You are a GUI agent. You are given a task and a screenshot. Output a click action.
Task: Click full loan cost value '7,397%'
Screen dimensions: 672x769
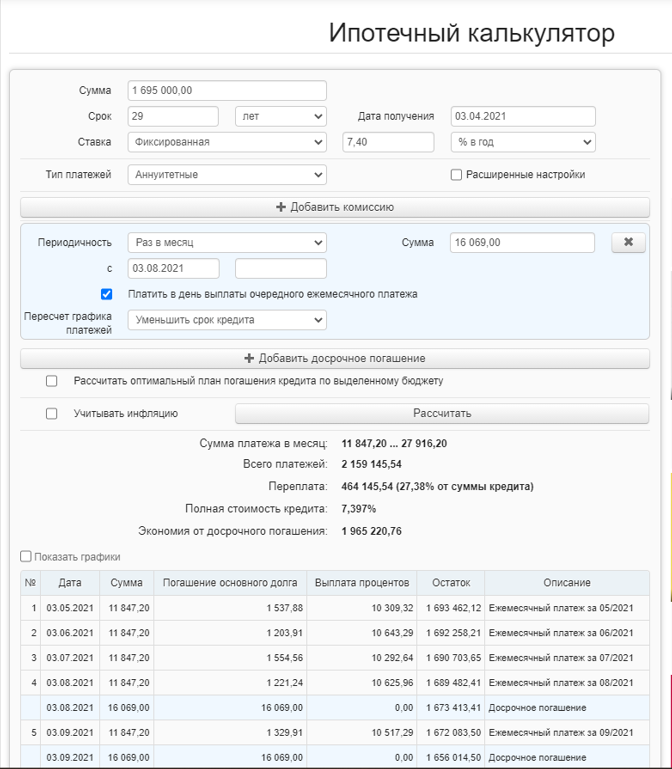click(359, 509)
